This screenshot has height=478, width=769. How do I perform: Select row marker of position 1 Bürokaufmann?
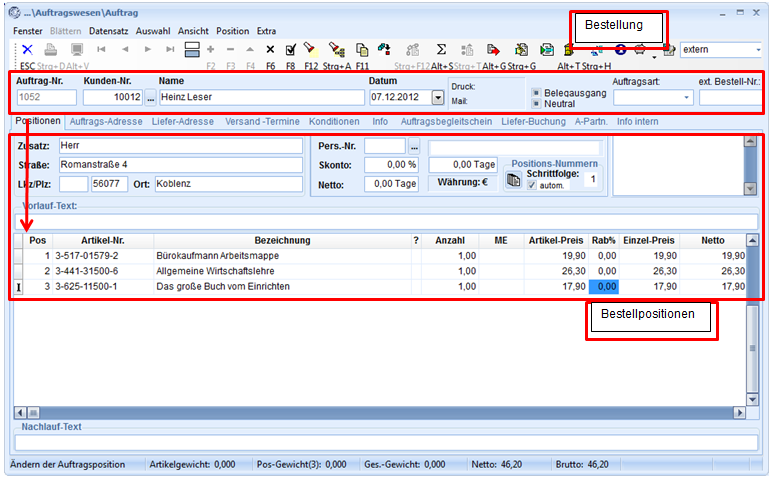18,256
